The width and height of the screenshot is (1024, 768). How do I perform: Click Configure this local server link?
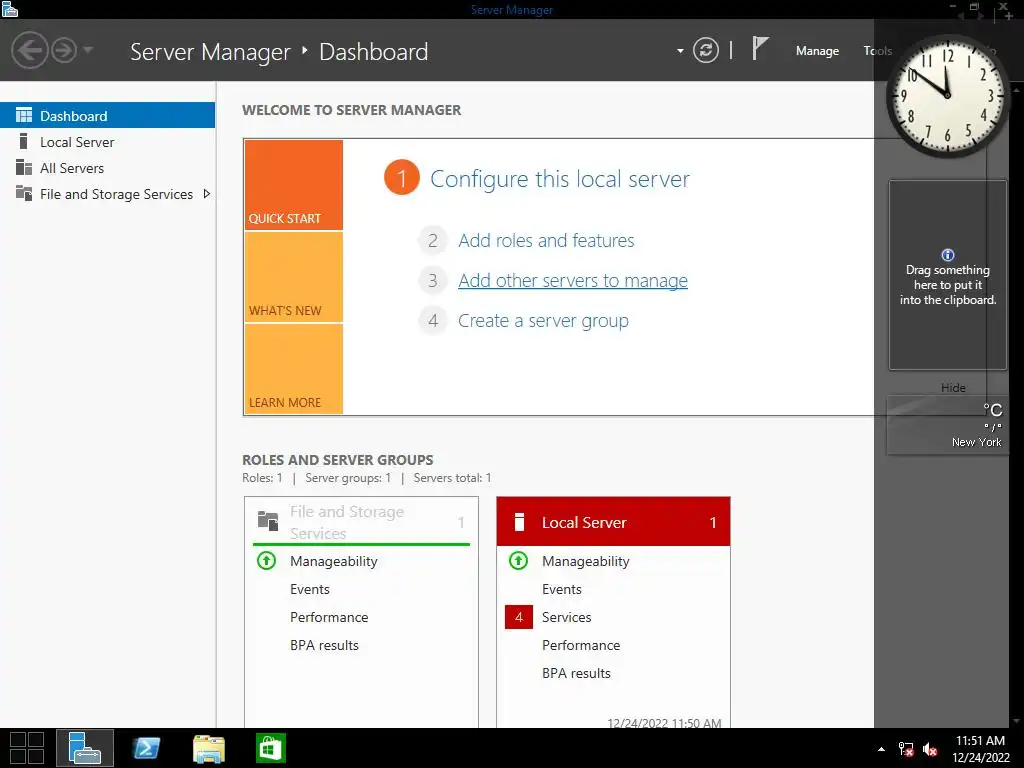coord(560,179)
